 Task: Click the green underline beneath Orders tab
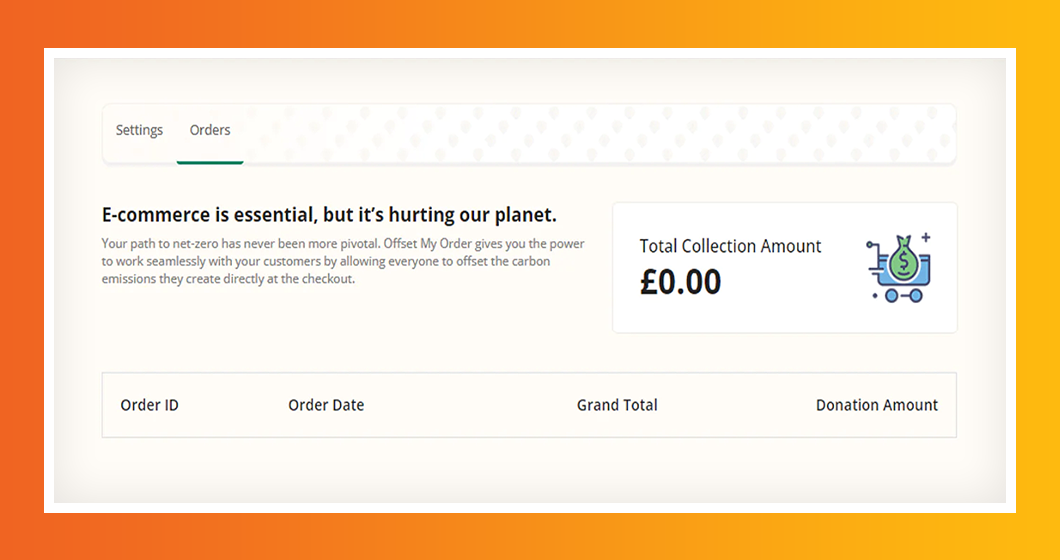[210, 161]
